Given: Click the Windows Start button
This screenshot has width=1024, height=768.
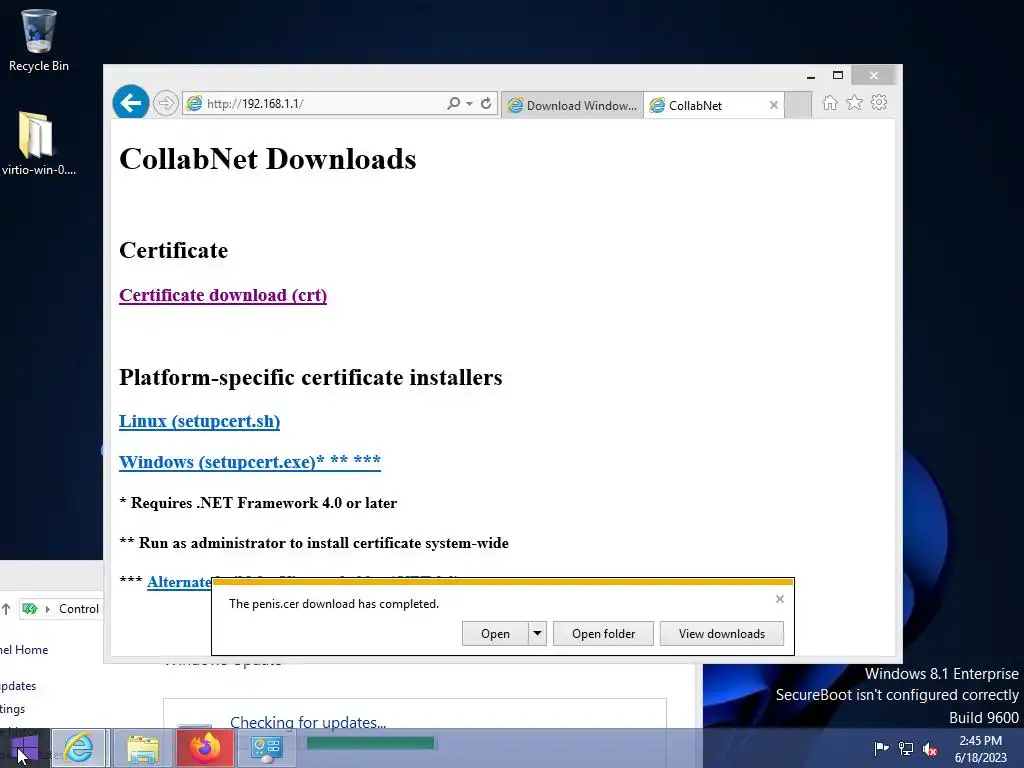Looking at the screenshot, I should [24, 748].
